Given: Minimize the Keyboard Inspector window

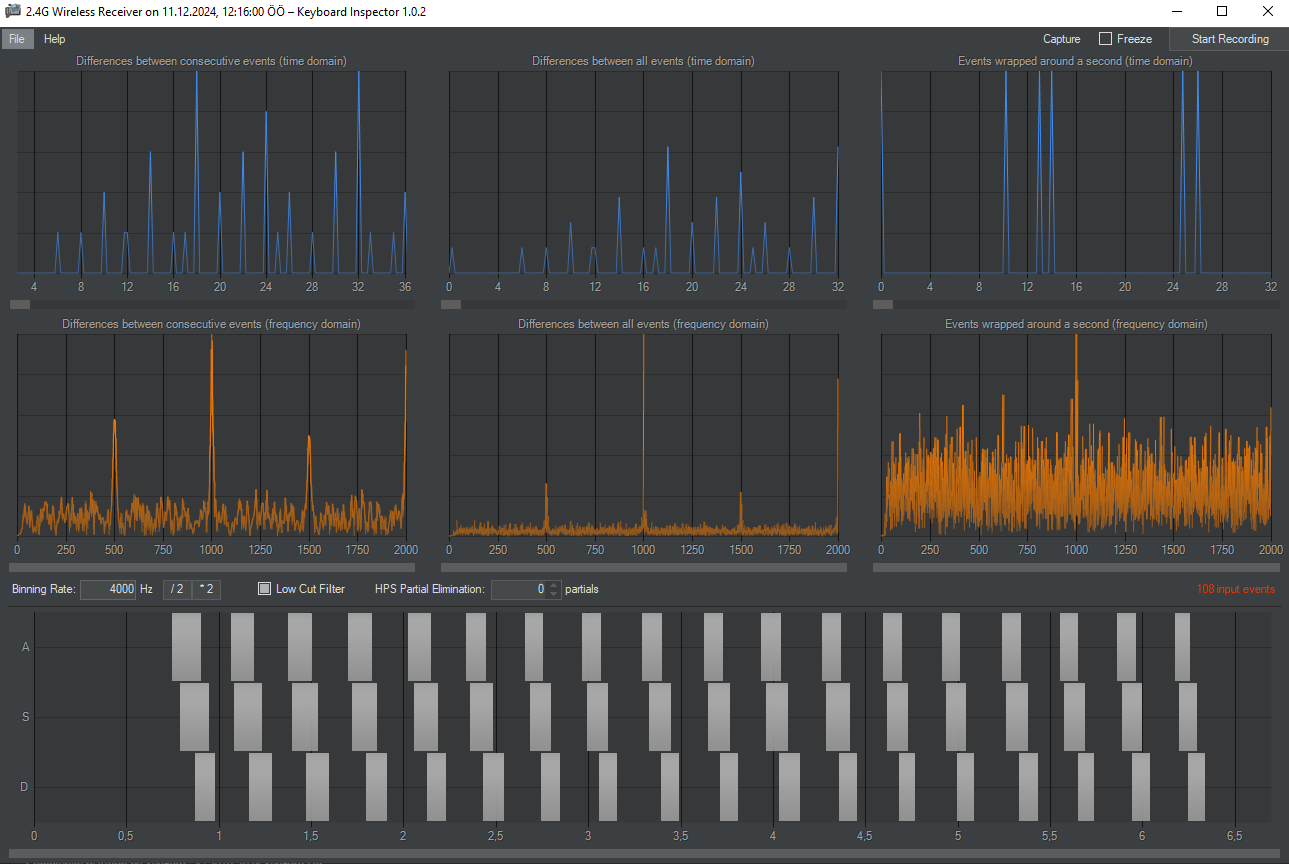Looking at the screenshot, I should [x=1175, y=11].
